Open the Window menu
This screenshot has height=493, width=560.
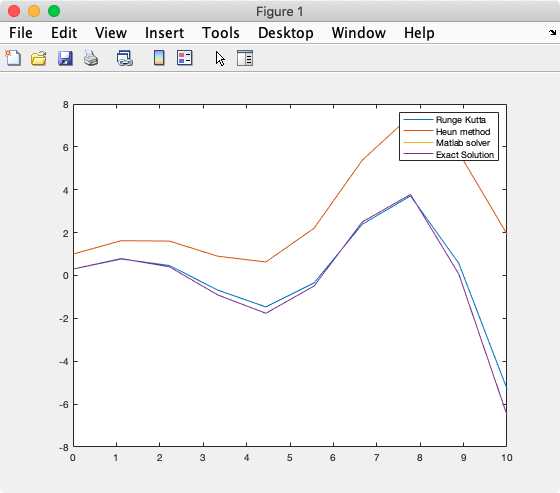point(359,33)
